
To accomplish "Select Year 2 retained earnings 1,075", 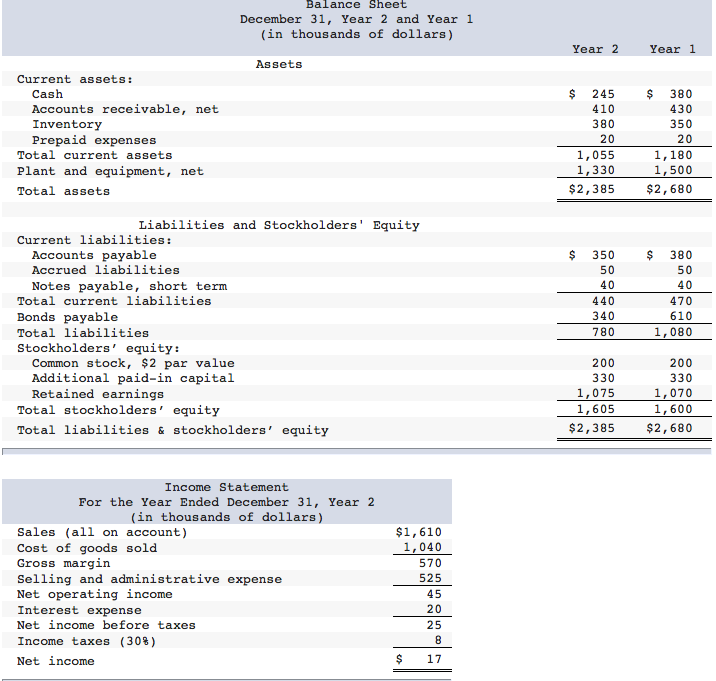I will pos(595,393).
